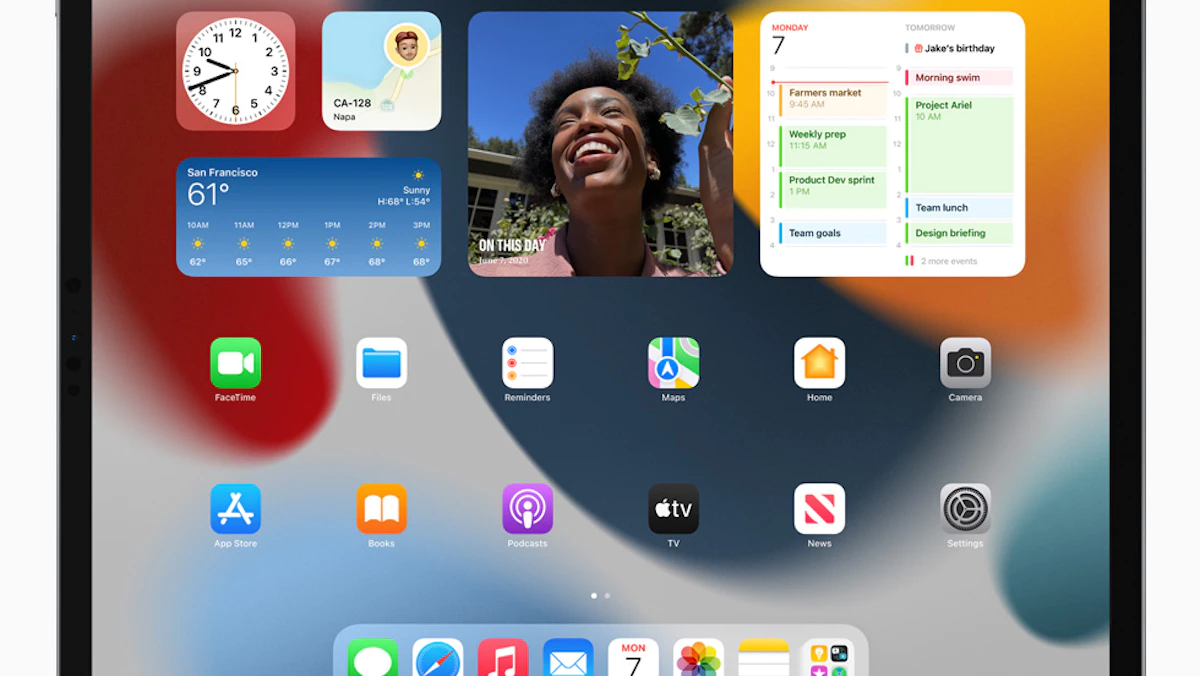1200x676 pixels.
Task: Open the App Store
Action: point(235,509)
